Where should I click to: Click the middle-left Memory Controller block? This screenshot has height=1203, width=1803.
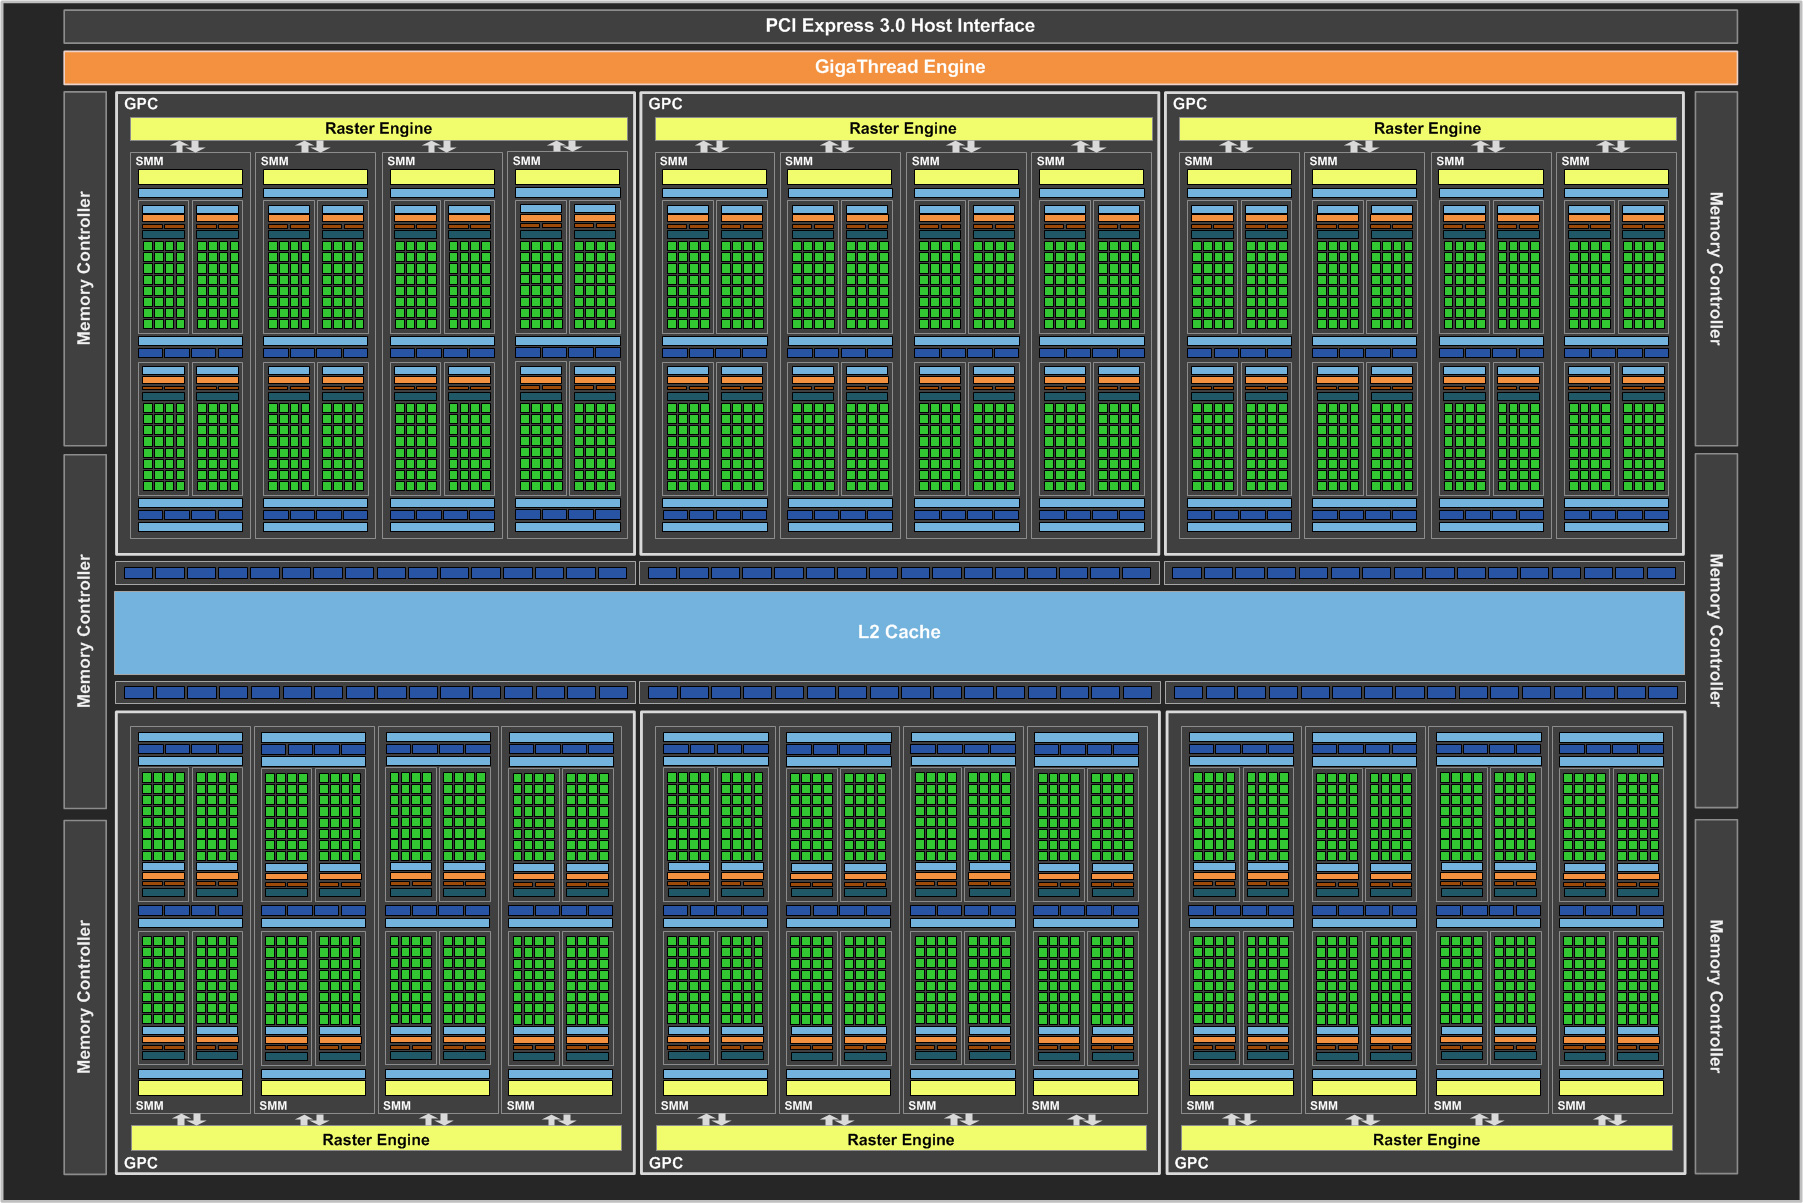[85, 631]
